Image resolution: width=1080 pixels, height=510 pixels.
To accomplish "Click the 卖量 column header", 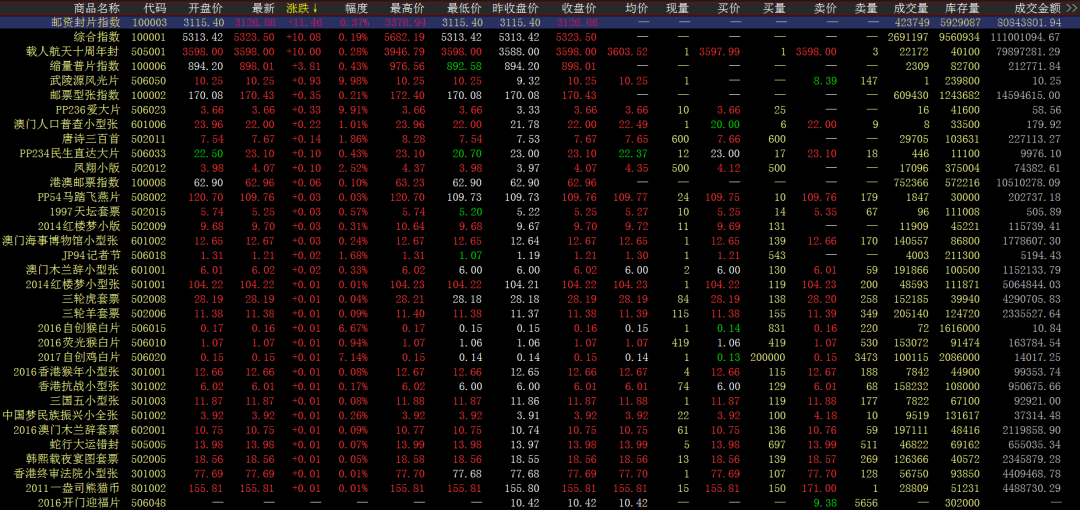I will (866, 8).
